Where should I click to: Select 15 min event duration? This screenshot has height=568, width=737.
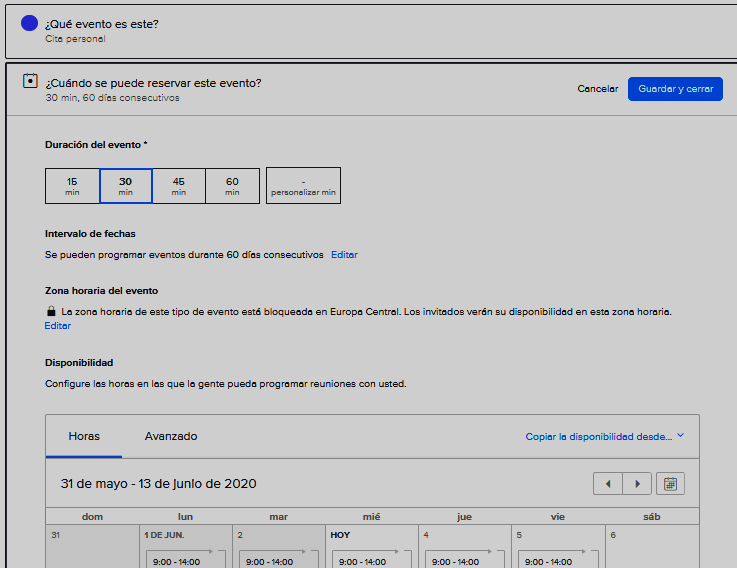[72, 186]
